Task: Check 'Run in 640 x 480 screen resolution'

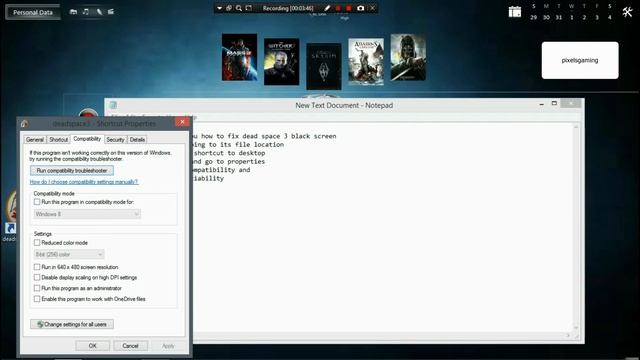Action: coord(37,267)
